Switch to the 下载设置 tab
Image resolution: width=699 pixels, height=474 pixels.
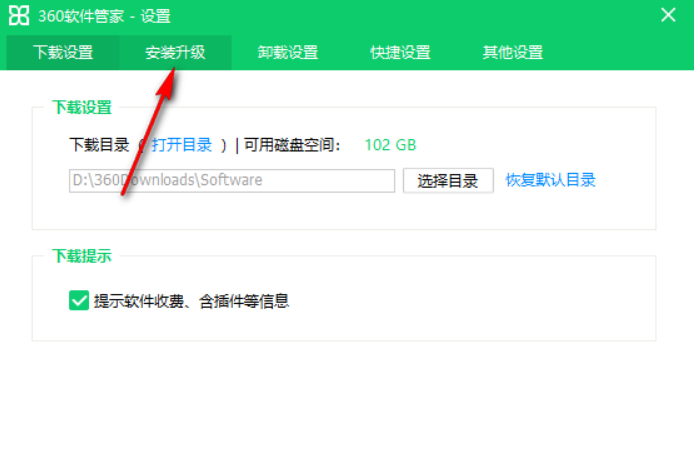pos(63,53)
